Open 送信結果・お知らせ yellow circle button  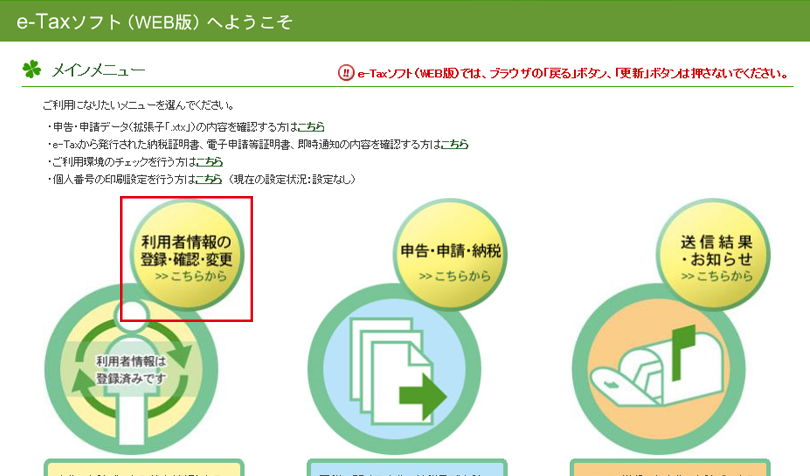coord(713,255)
